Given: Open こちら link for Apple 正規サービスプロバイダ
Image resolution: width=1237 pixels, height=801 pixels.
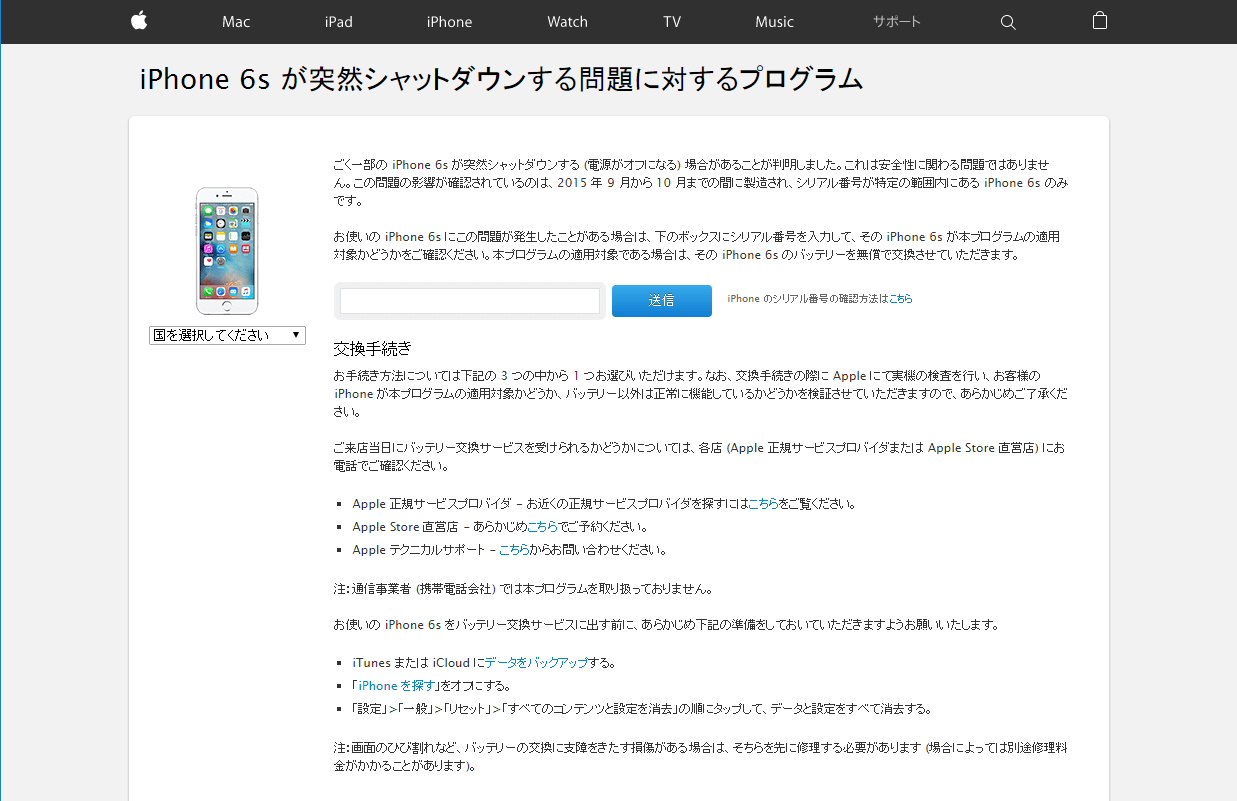Looking at the screenshot, I should coord(763,504).
